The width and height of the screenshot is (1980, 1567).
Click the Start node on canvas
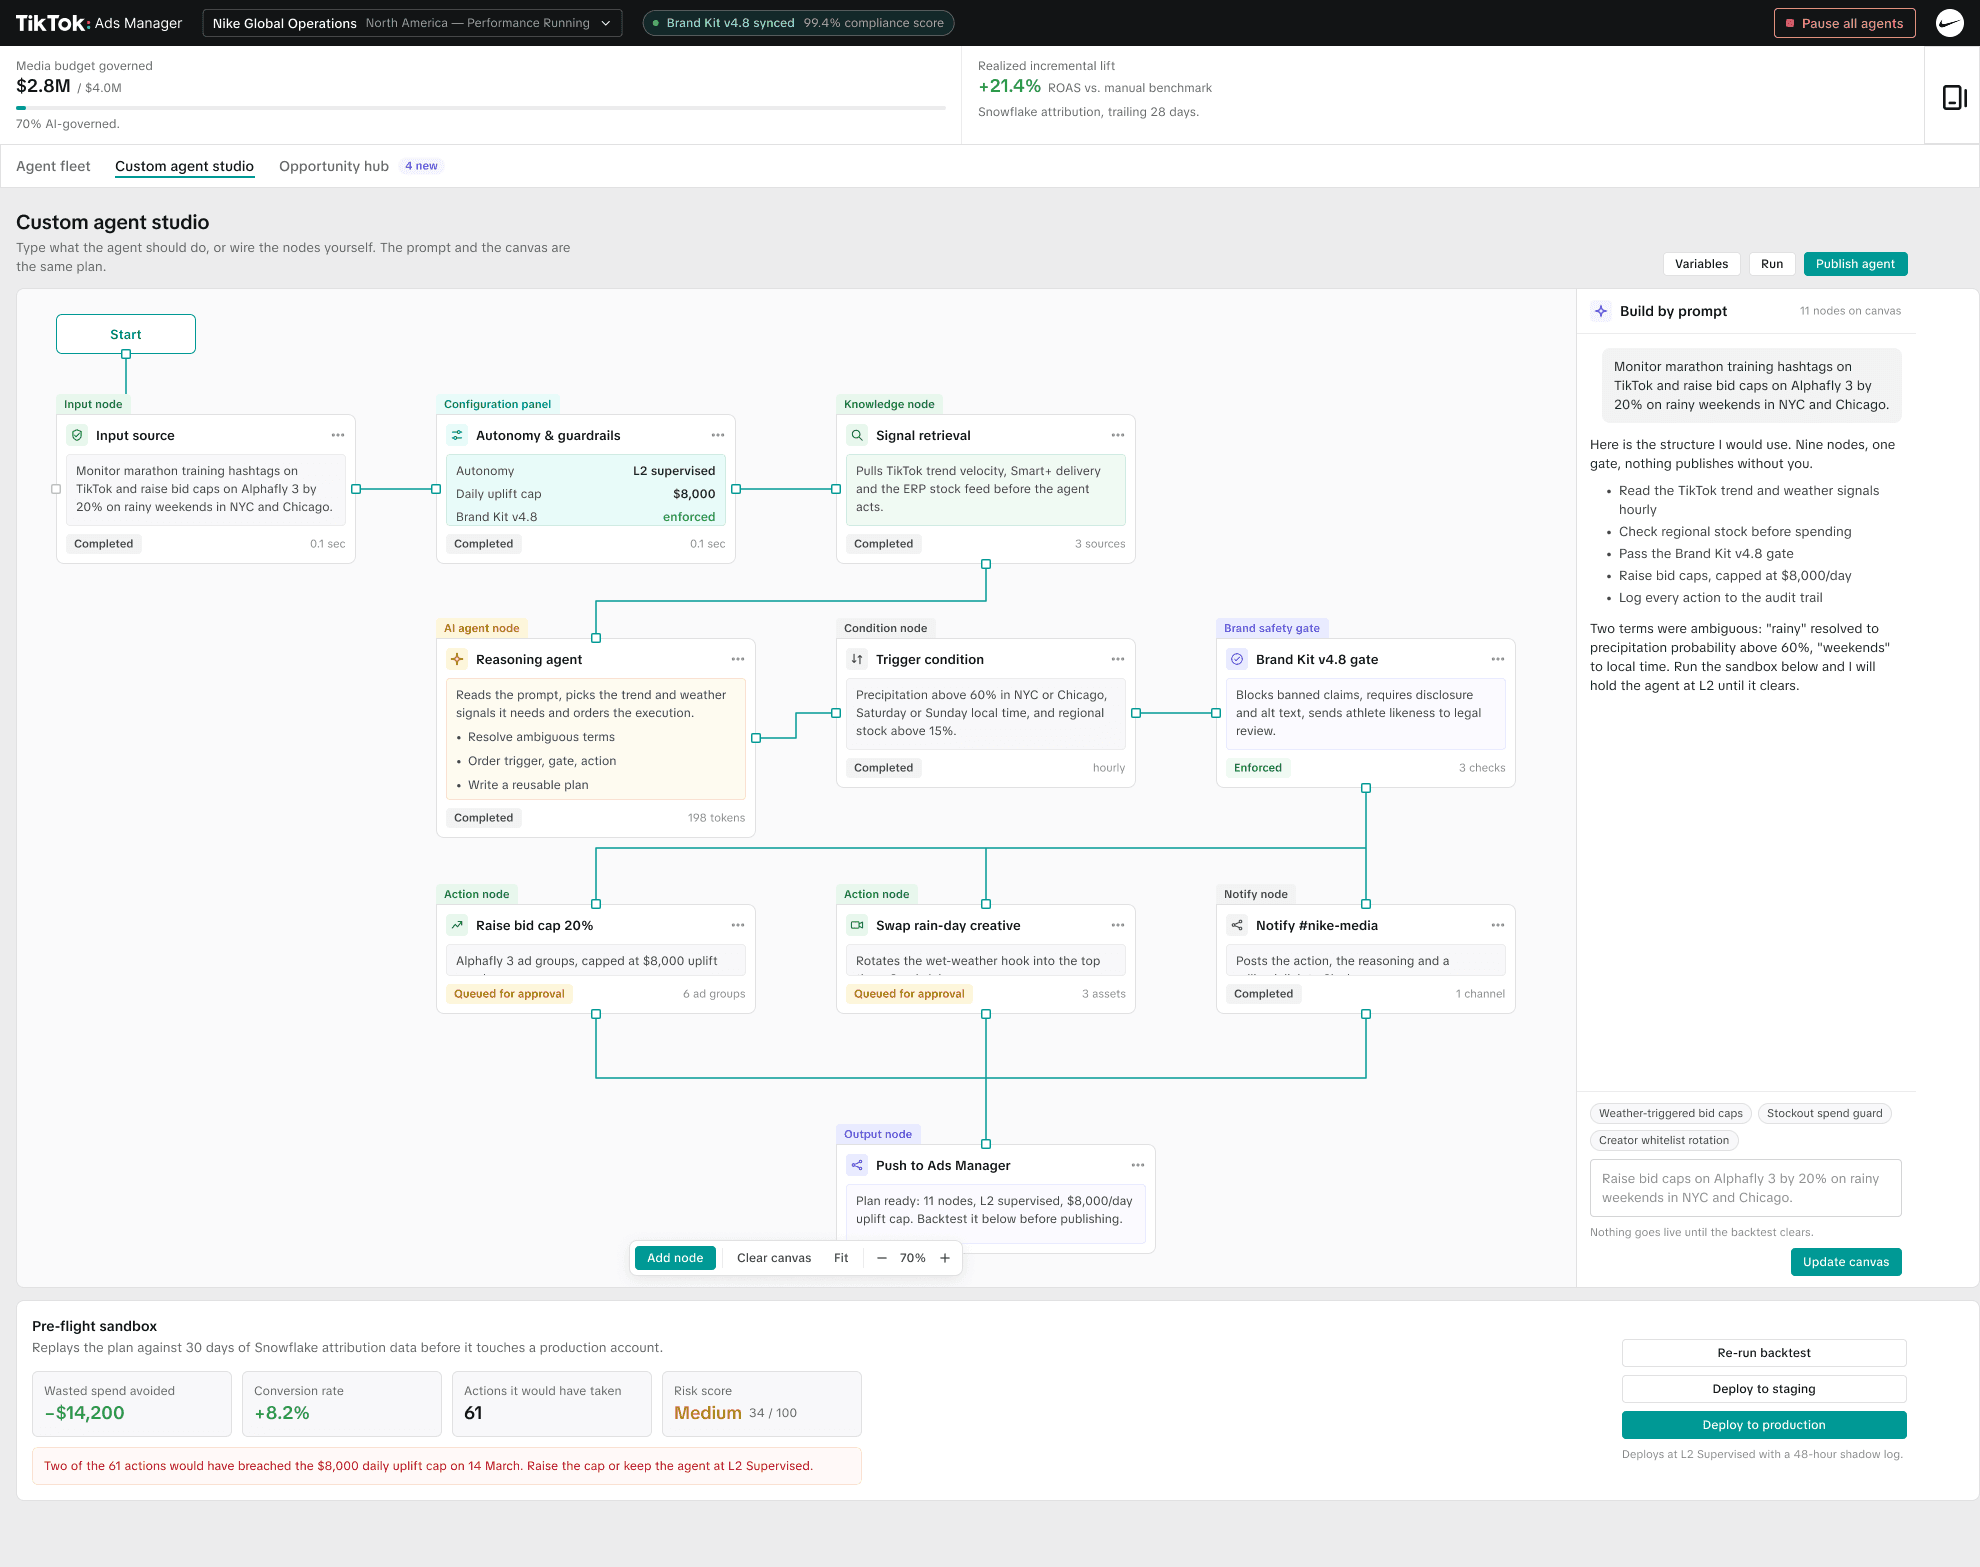click(x=126, y=334)
